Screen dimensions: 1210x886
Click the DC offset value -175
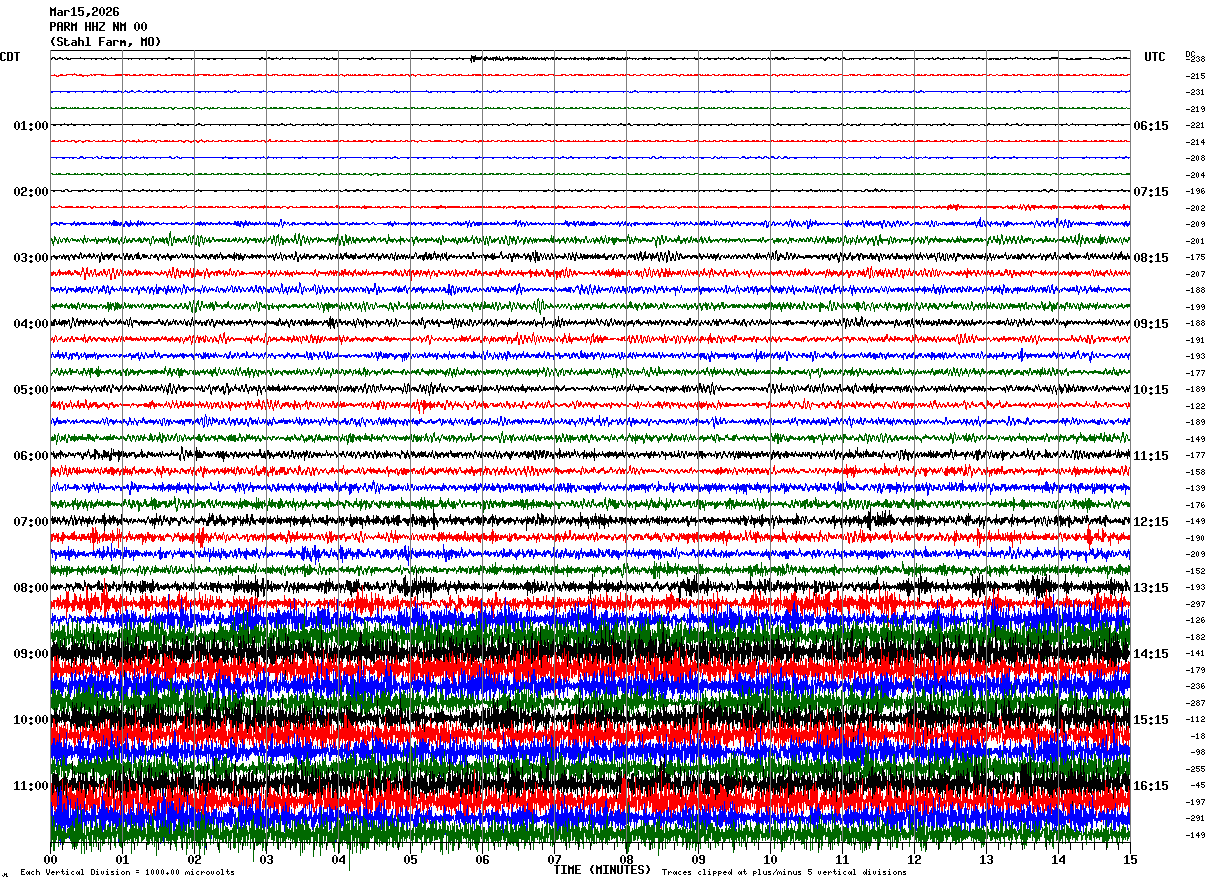pos(1195,257)
